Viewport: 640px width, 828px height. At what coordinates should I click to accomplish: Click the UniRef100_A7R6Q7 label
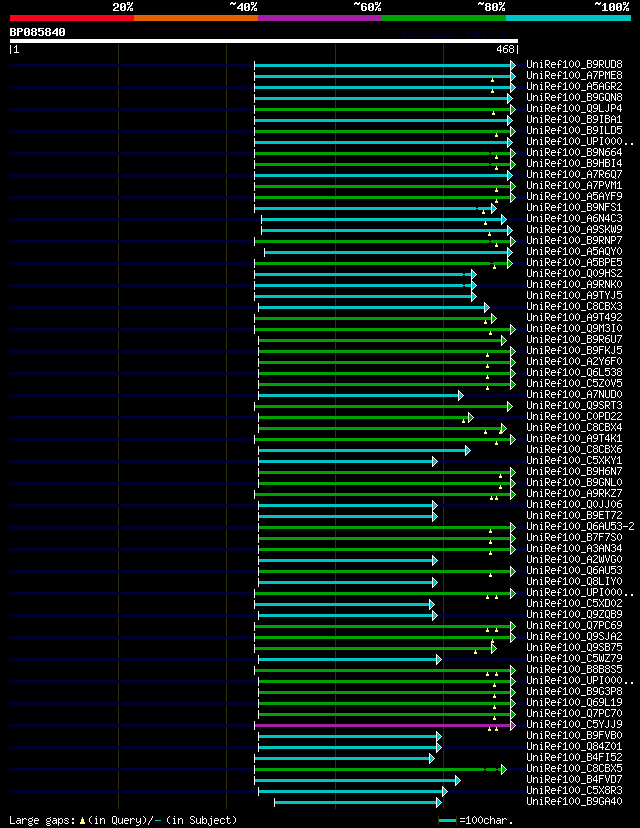[x=574, y=175]
